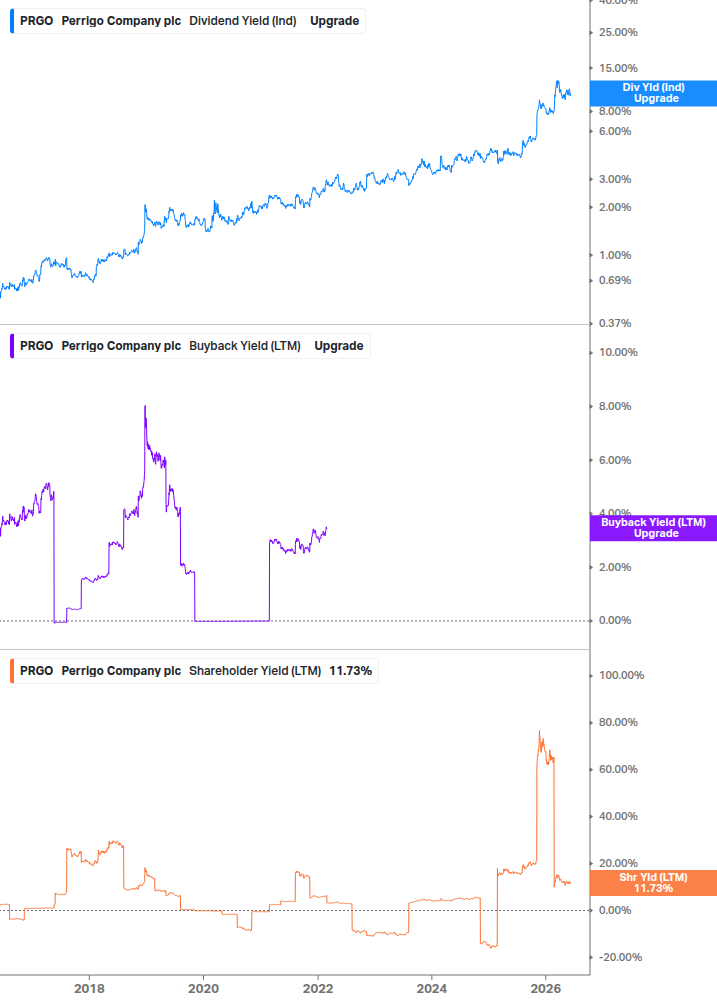717x1005 pixels.
Task: Click the 2022 label on the time axis
Action: [x=318, y=989]
